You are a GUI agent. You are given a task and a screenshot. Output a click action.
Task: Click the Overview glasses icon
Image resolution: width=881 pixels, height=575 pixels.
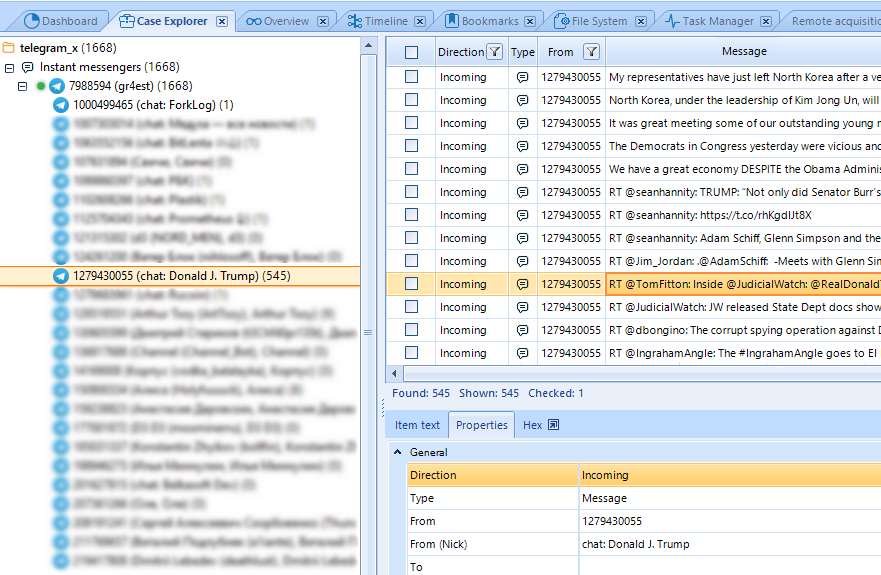point(253,21)
